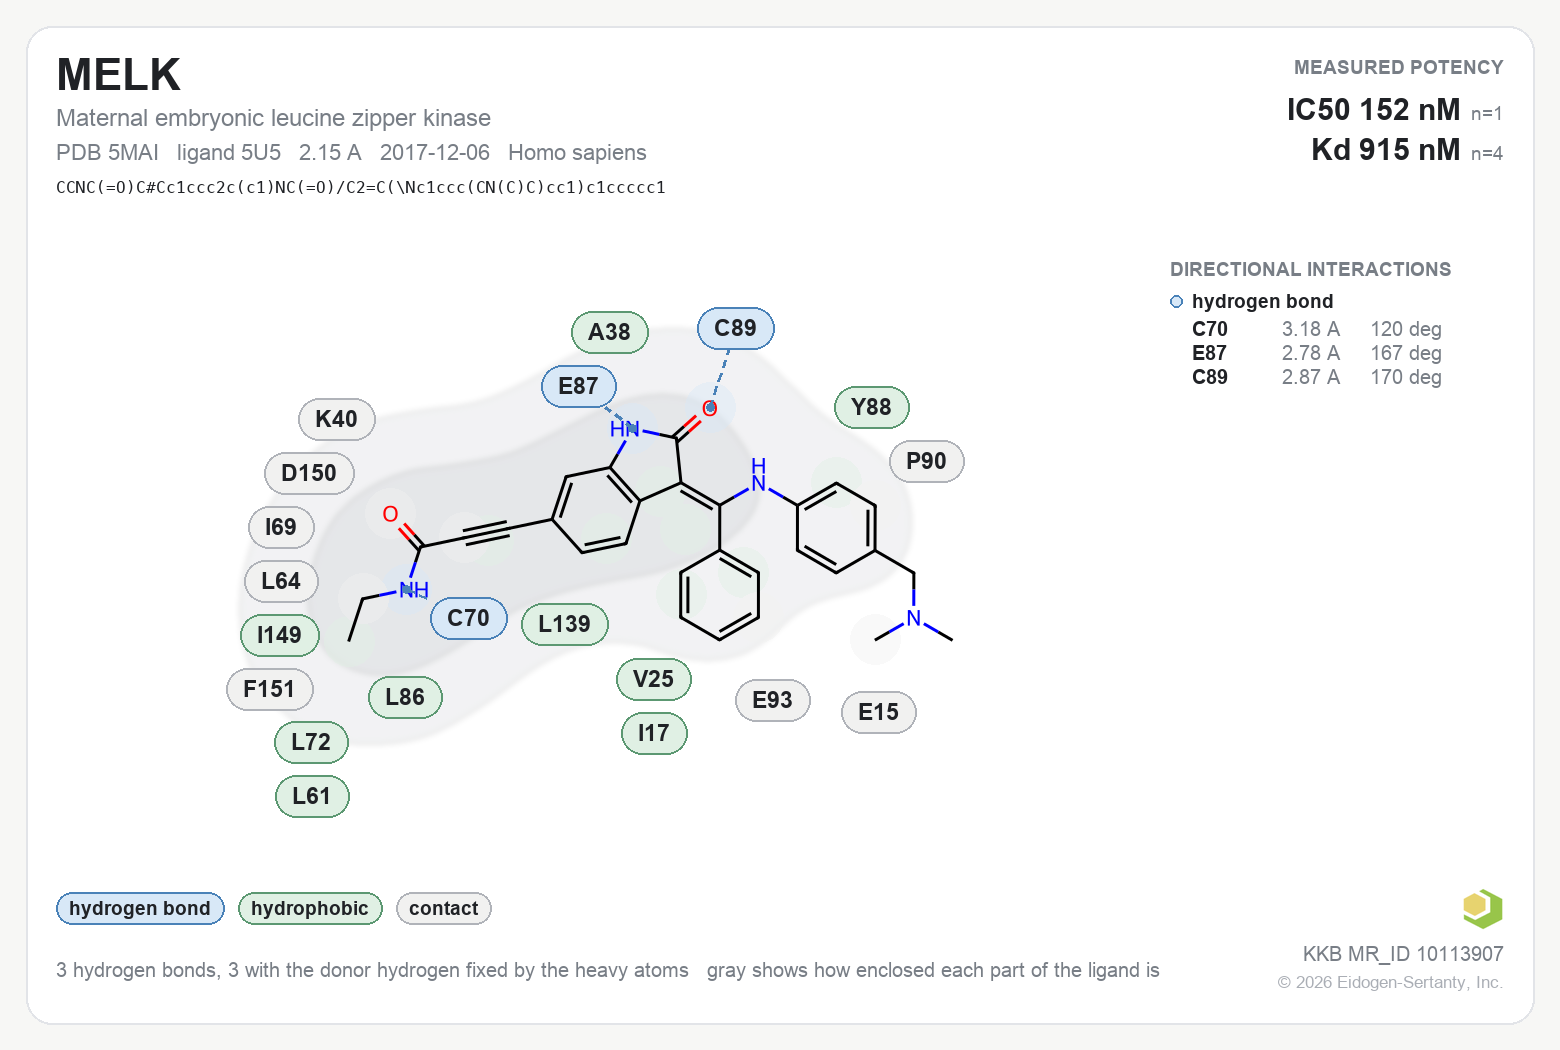Click residue label L61

click(x=312, y=796)
